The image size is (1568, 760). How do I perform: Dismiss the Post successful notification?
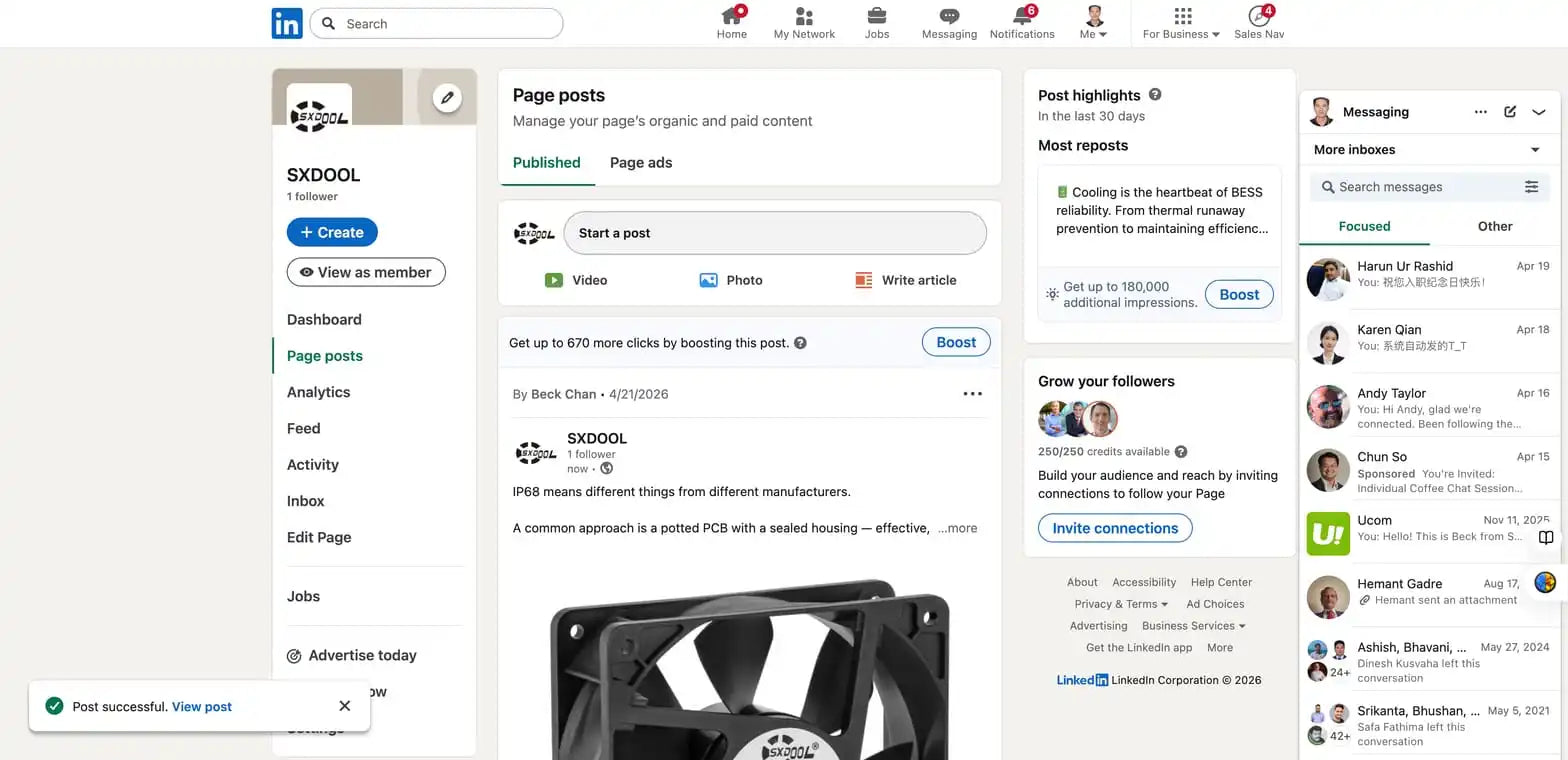(x=345, y=706)
